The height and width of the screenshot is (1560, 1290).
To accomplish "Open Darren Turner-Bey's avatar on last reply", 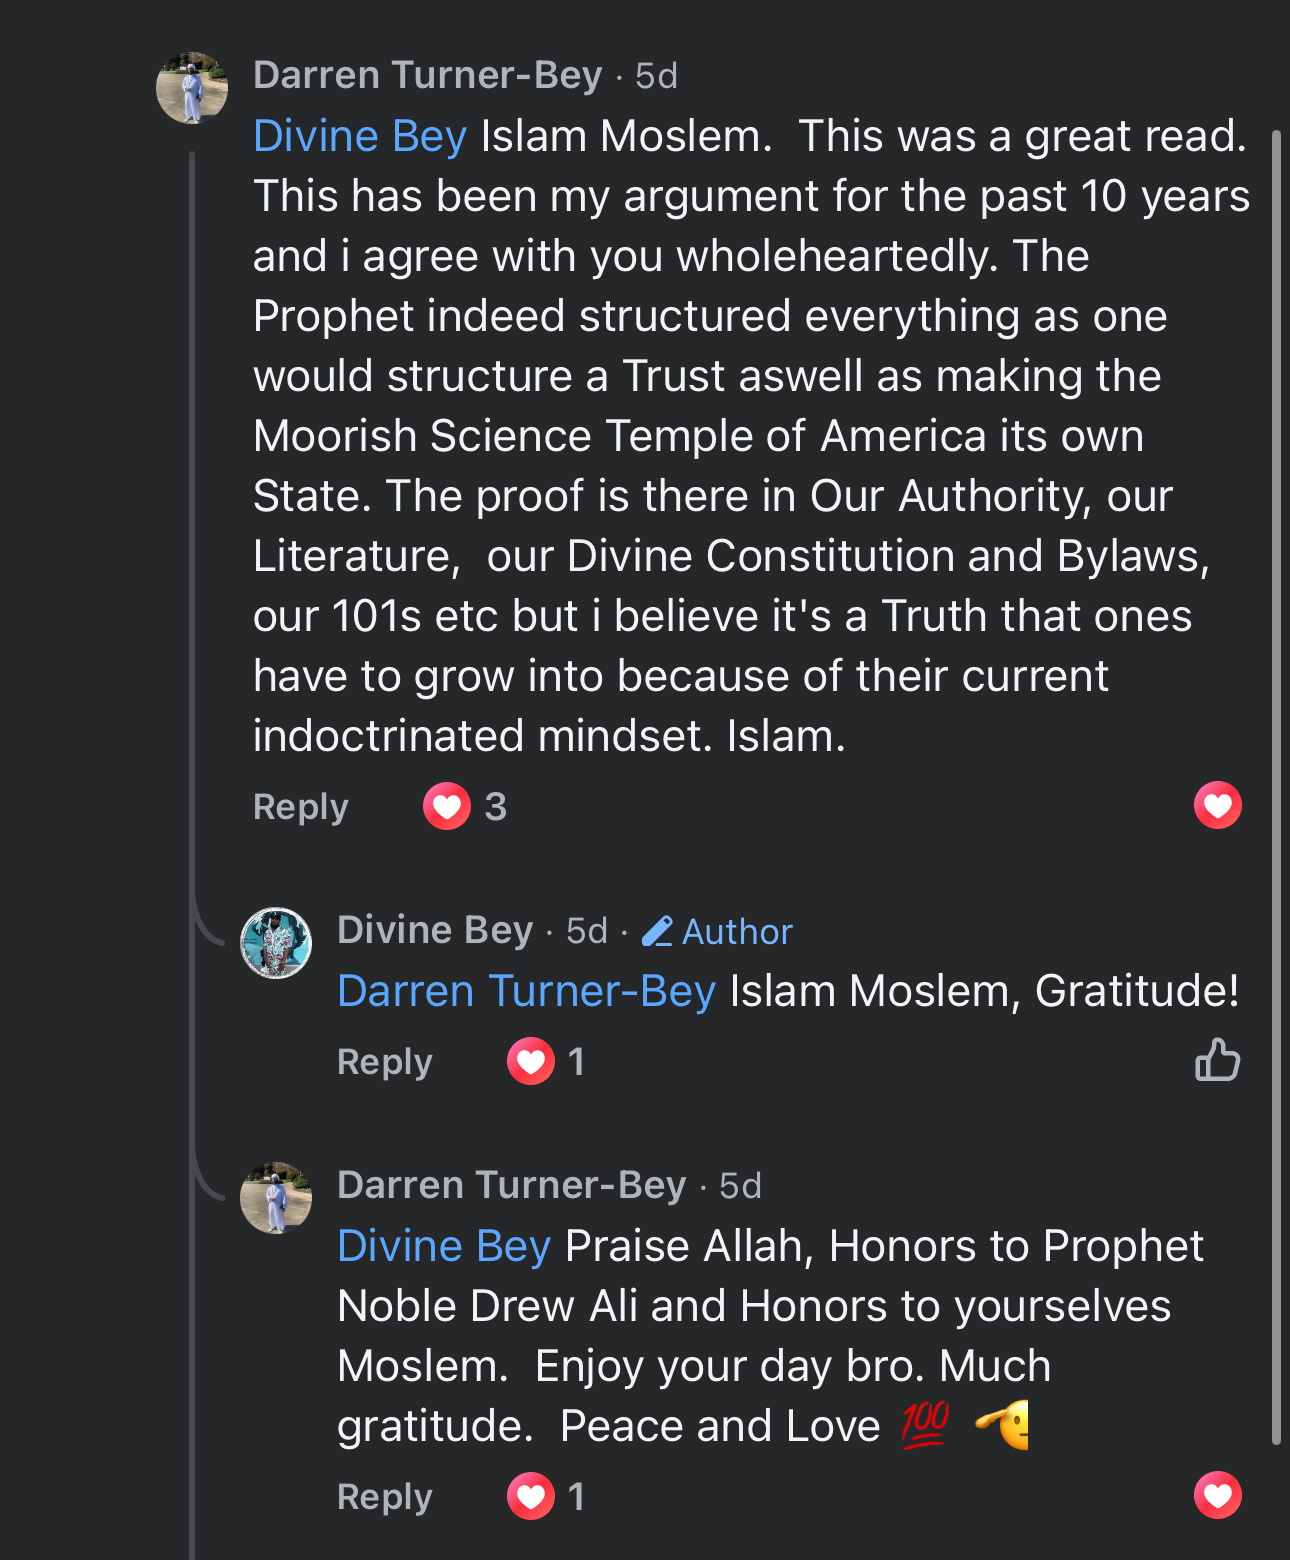I will (x=276, y=1198).
